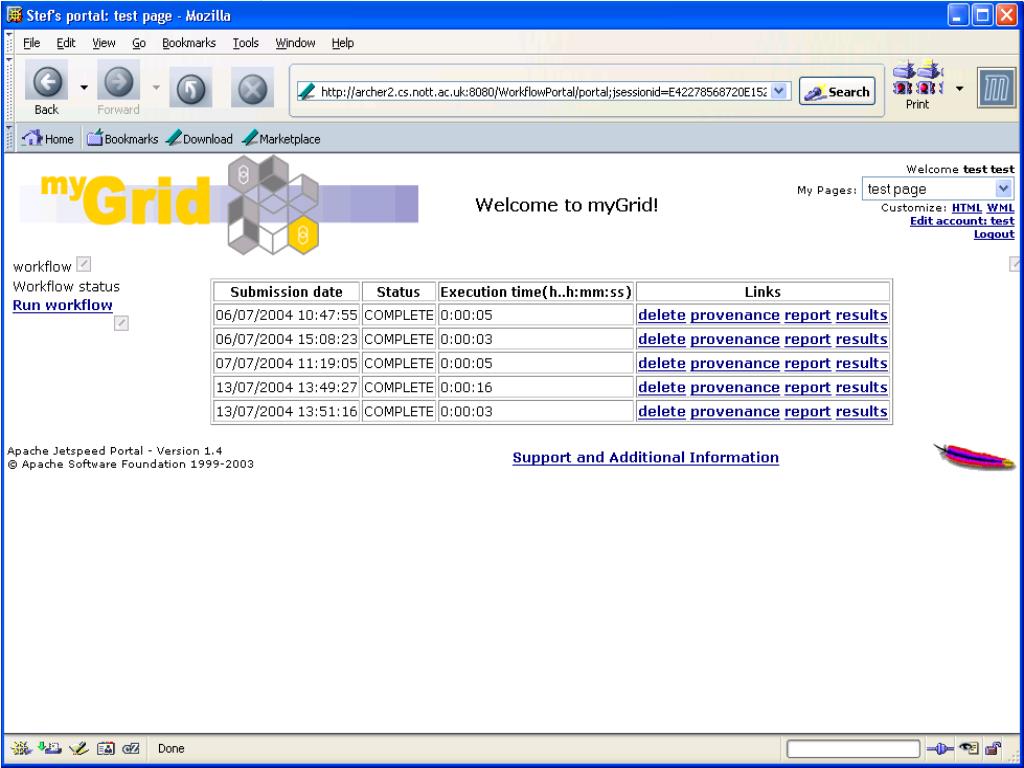
Task: Click the Status column header
Action: click(398, 292)
